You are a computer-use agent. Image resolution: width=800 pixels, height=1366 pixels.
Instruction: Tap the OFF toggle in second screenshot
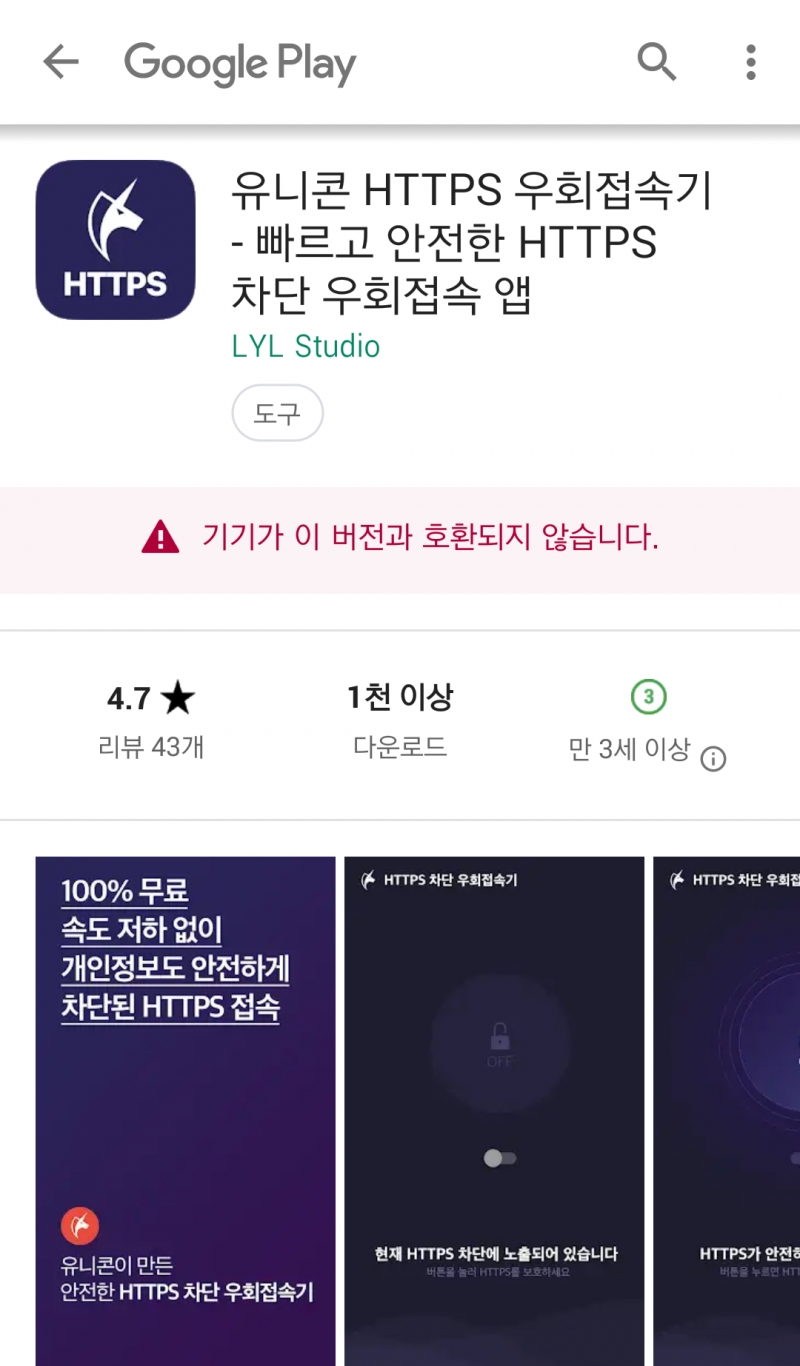pos(499,1158)
